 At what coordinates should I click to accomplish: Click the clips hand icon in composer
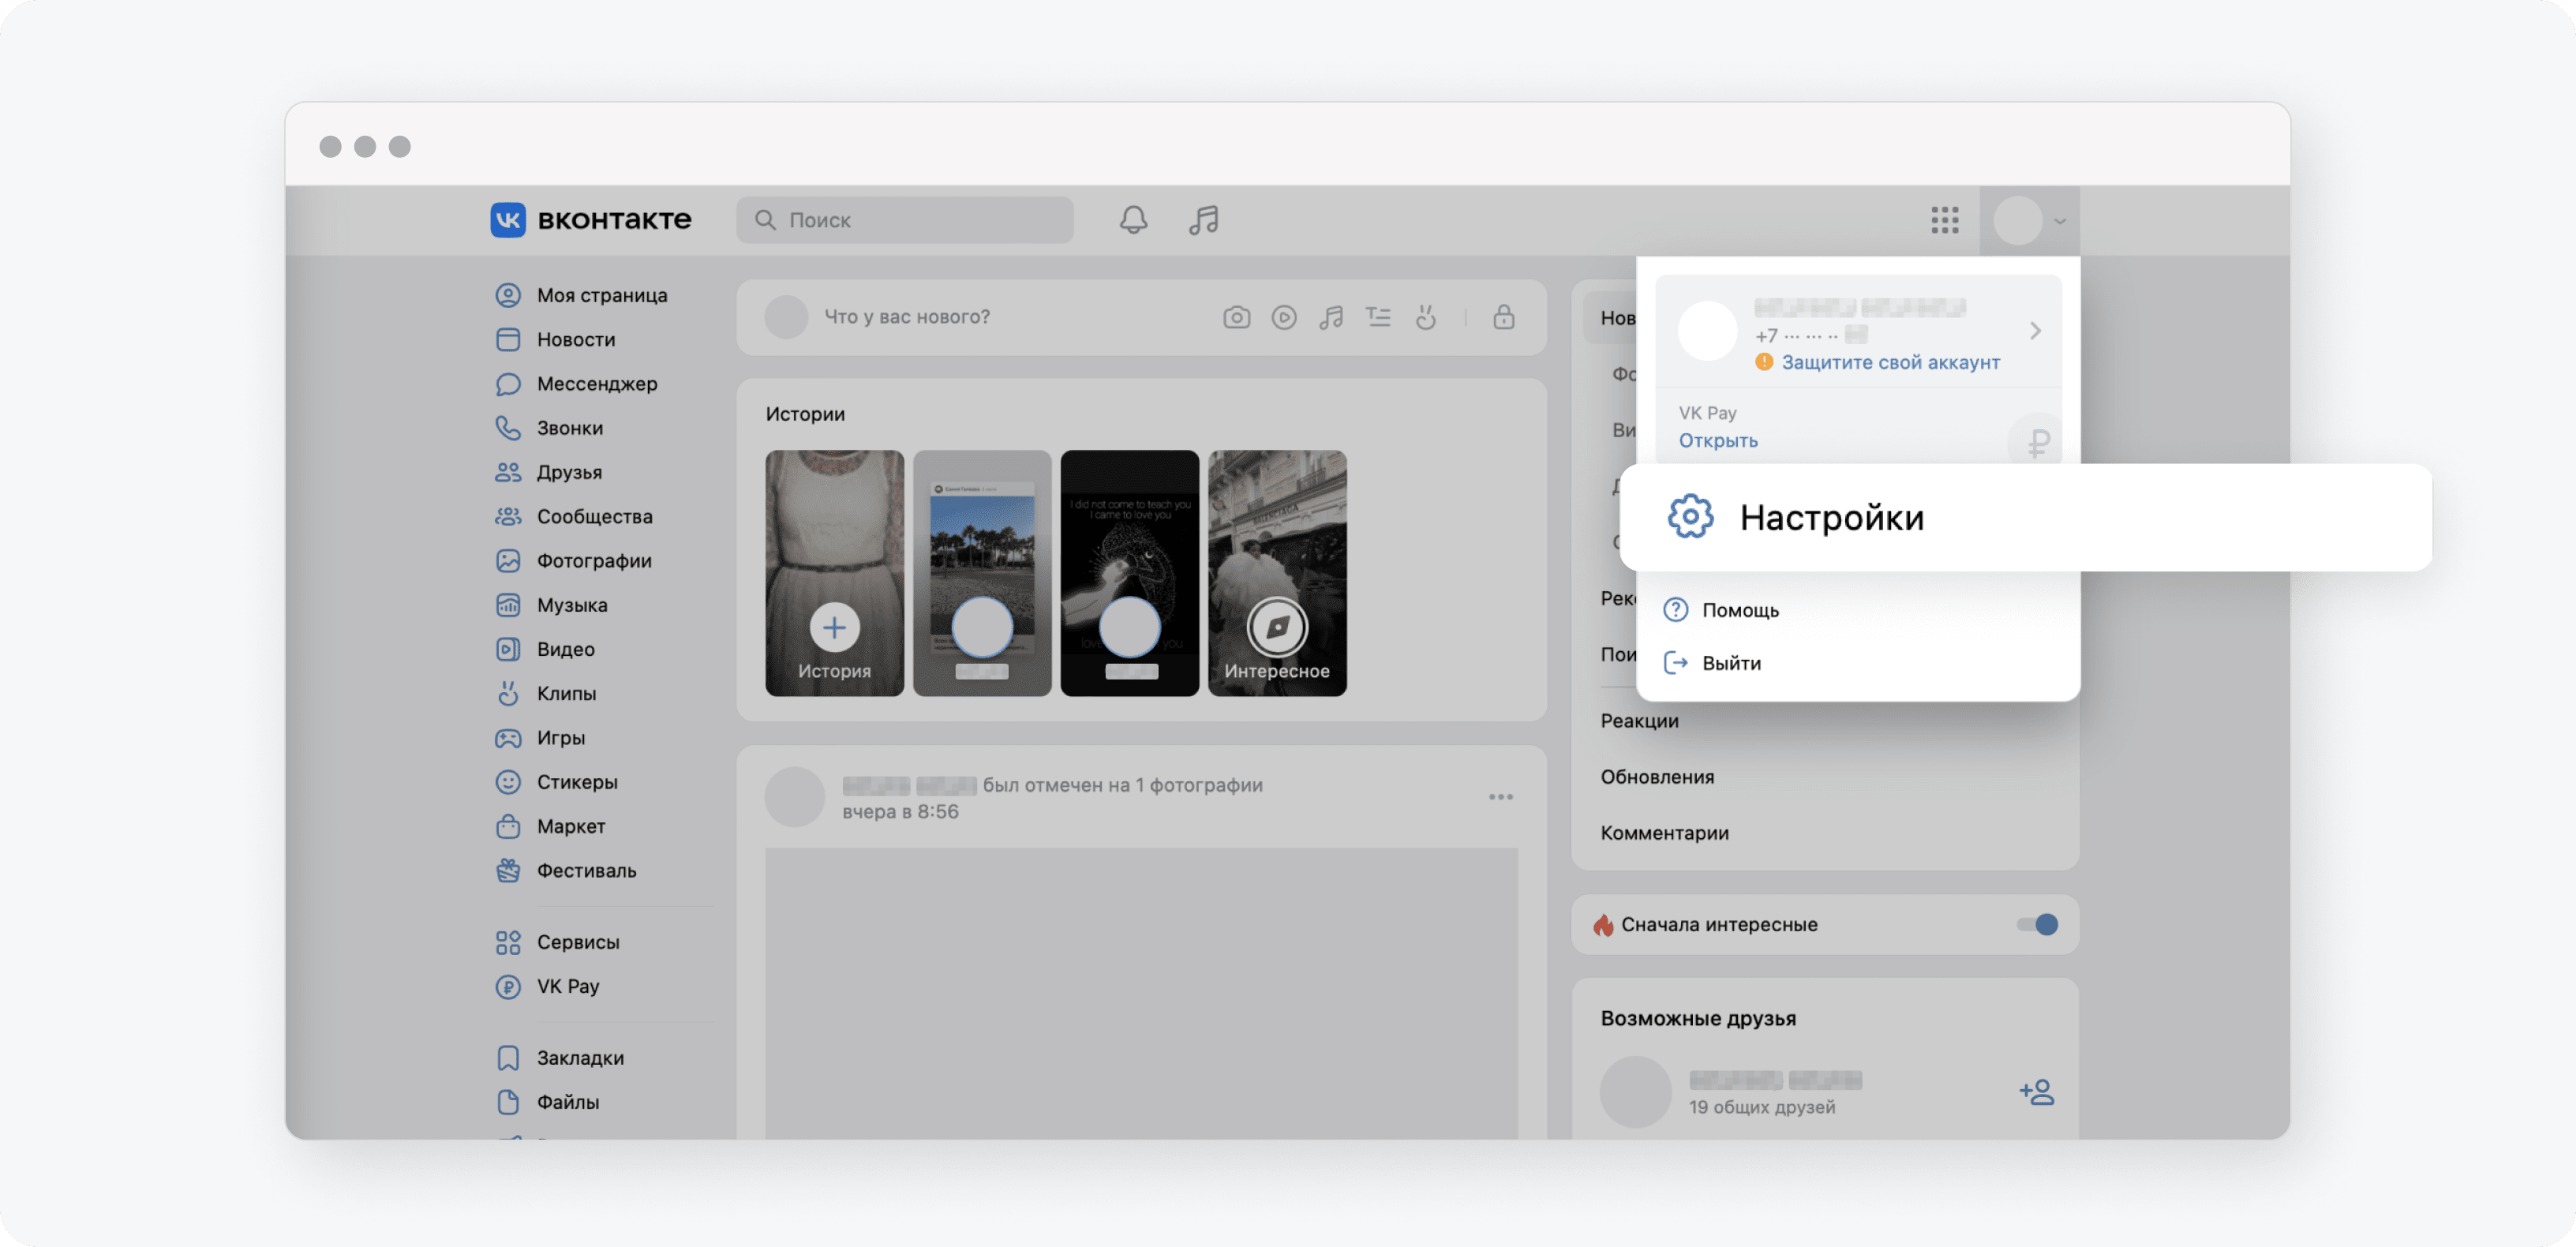tap(1426, 318)
